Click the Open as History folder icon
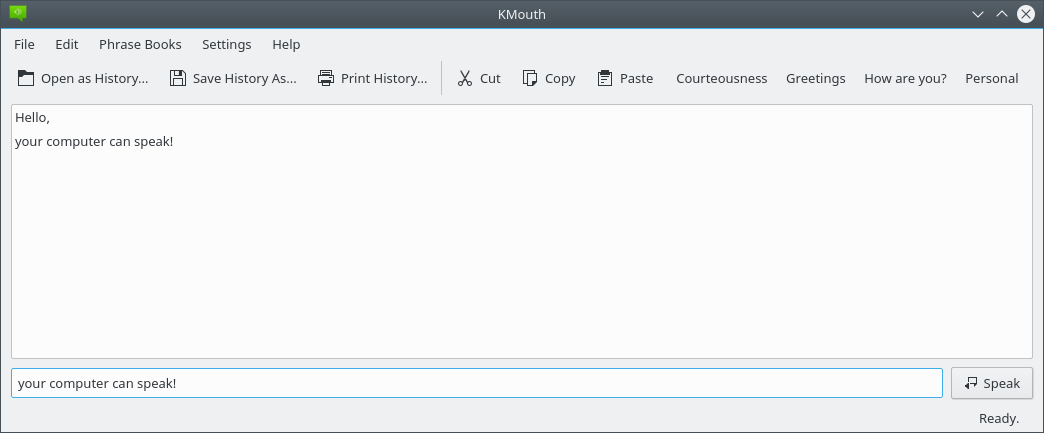 tap(26, 78)
